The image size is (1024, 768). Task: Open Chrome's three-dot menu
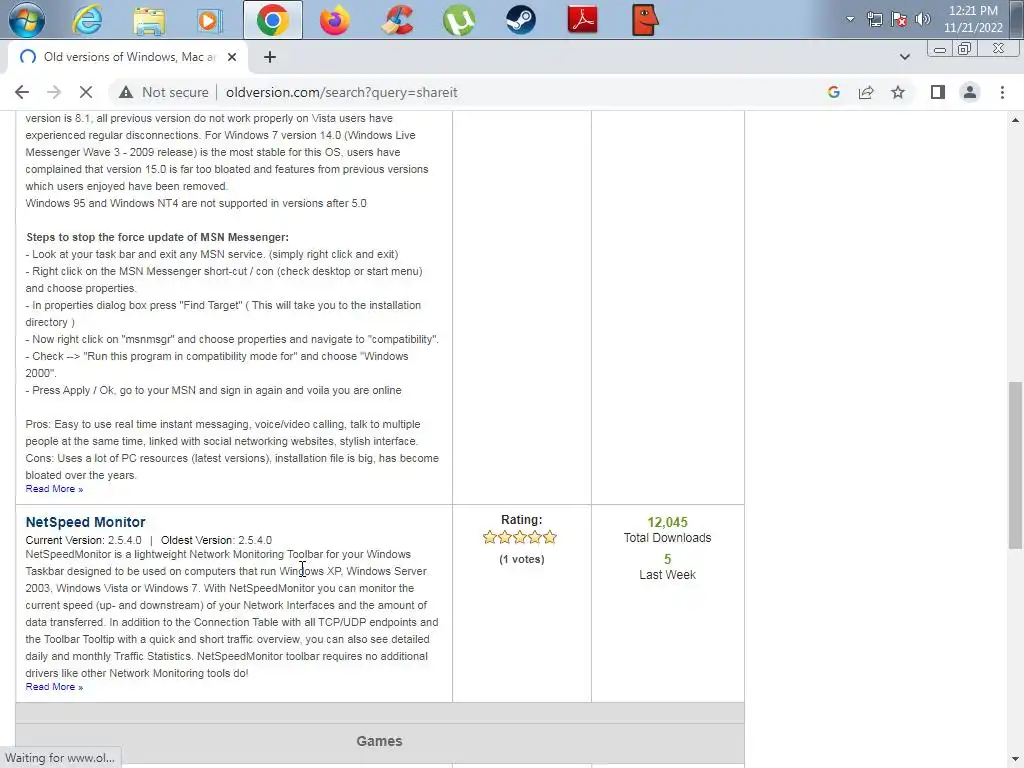pyautogui.click(x=1002, y=92)
